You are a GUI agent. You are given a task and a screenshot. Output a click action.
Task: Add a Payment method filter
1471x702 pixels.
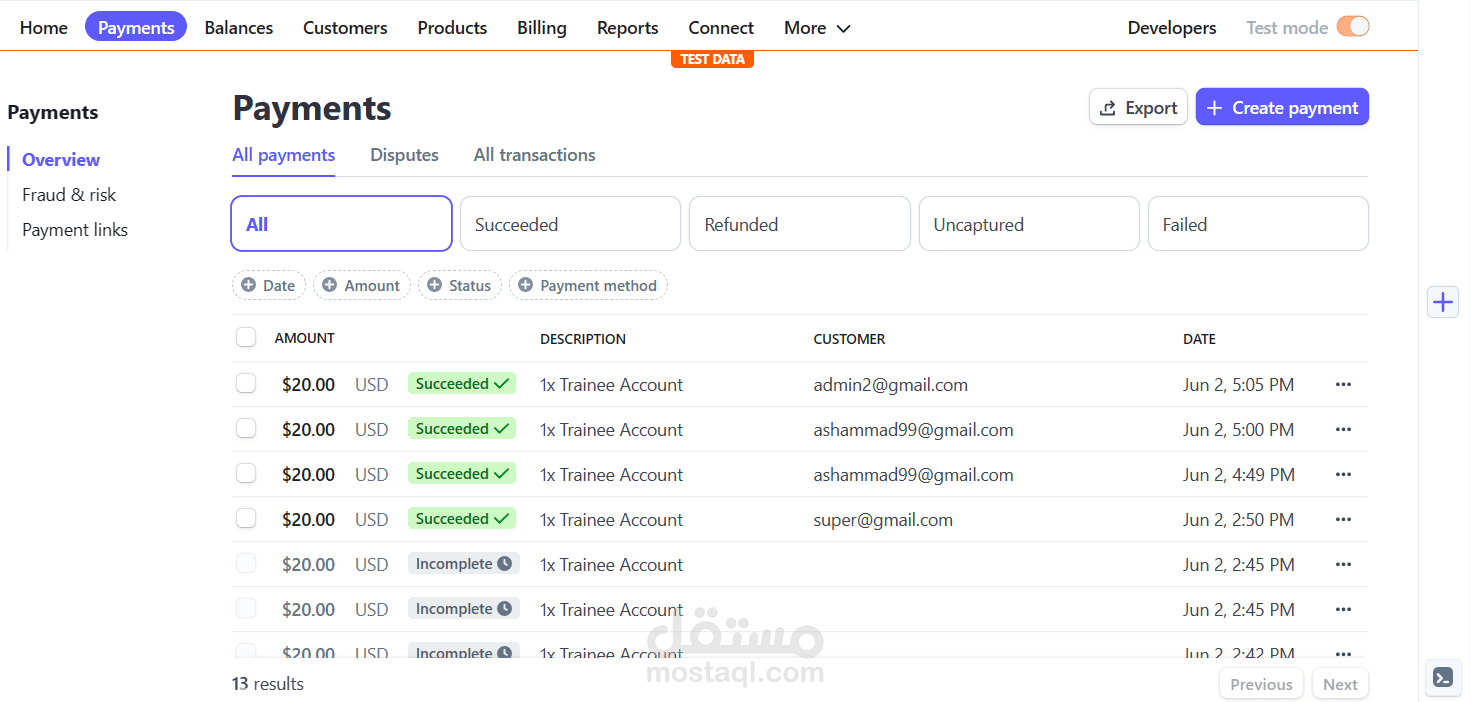(588, 286)
